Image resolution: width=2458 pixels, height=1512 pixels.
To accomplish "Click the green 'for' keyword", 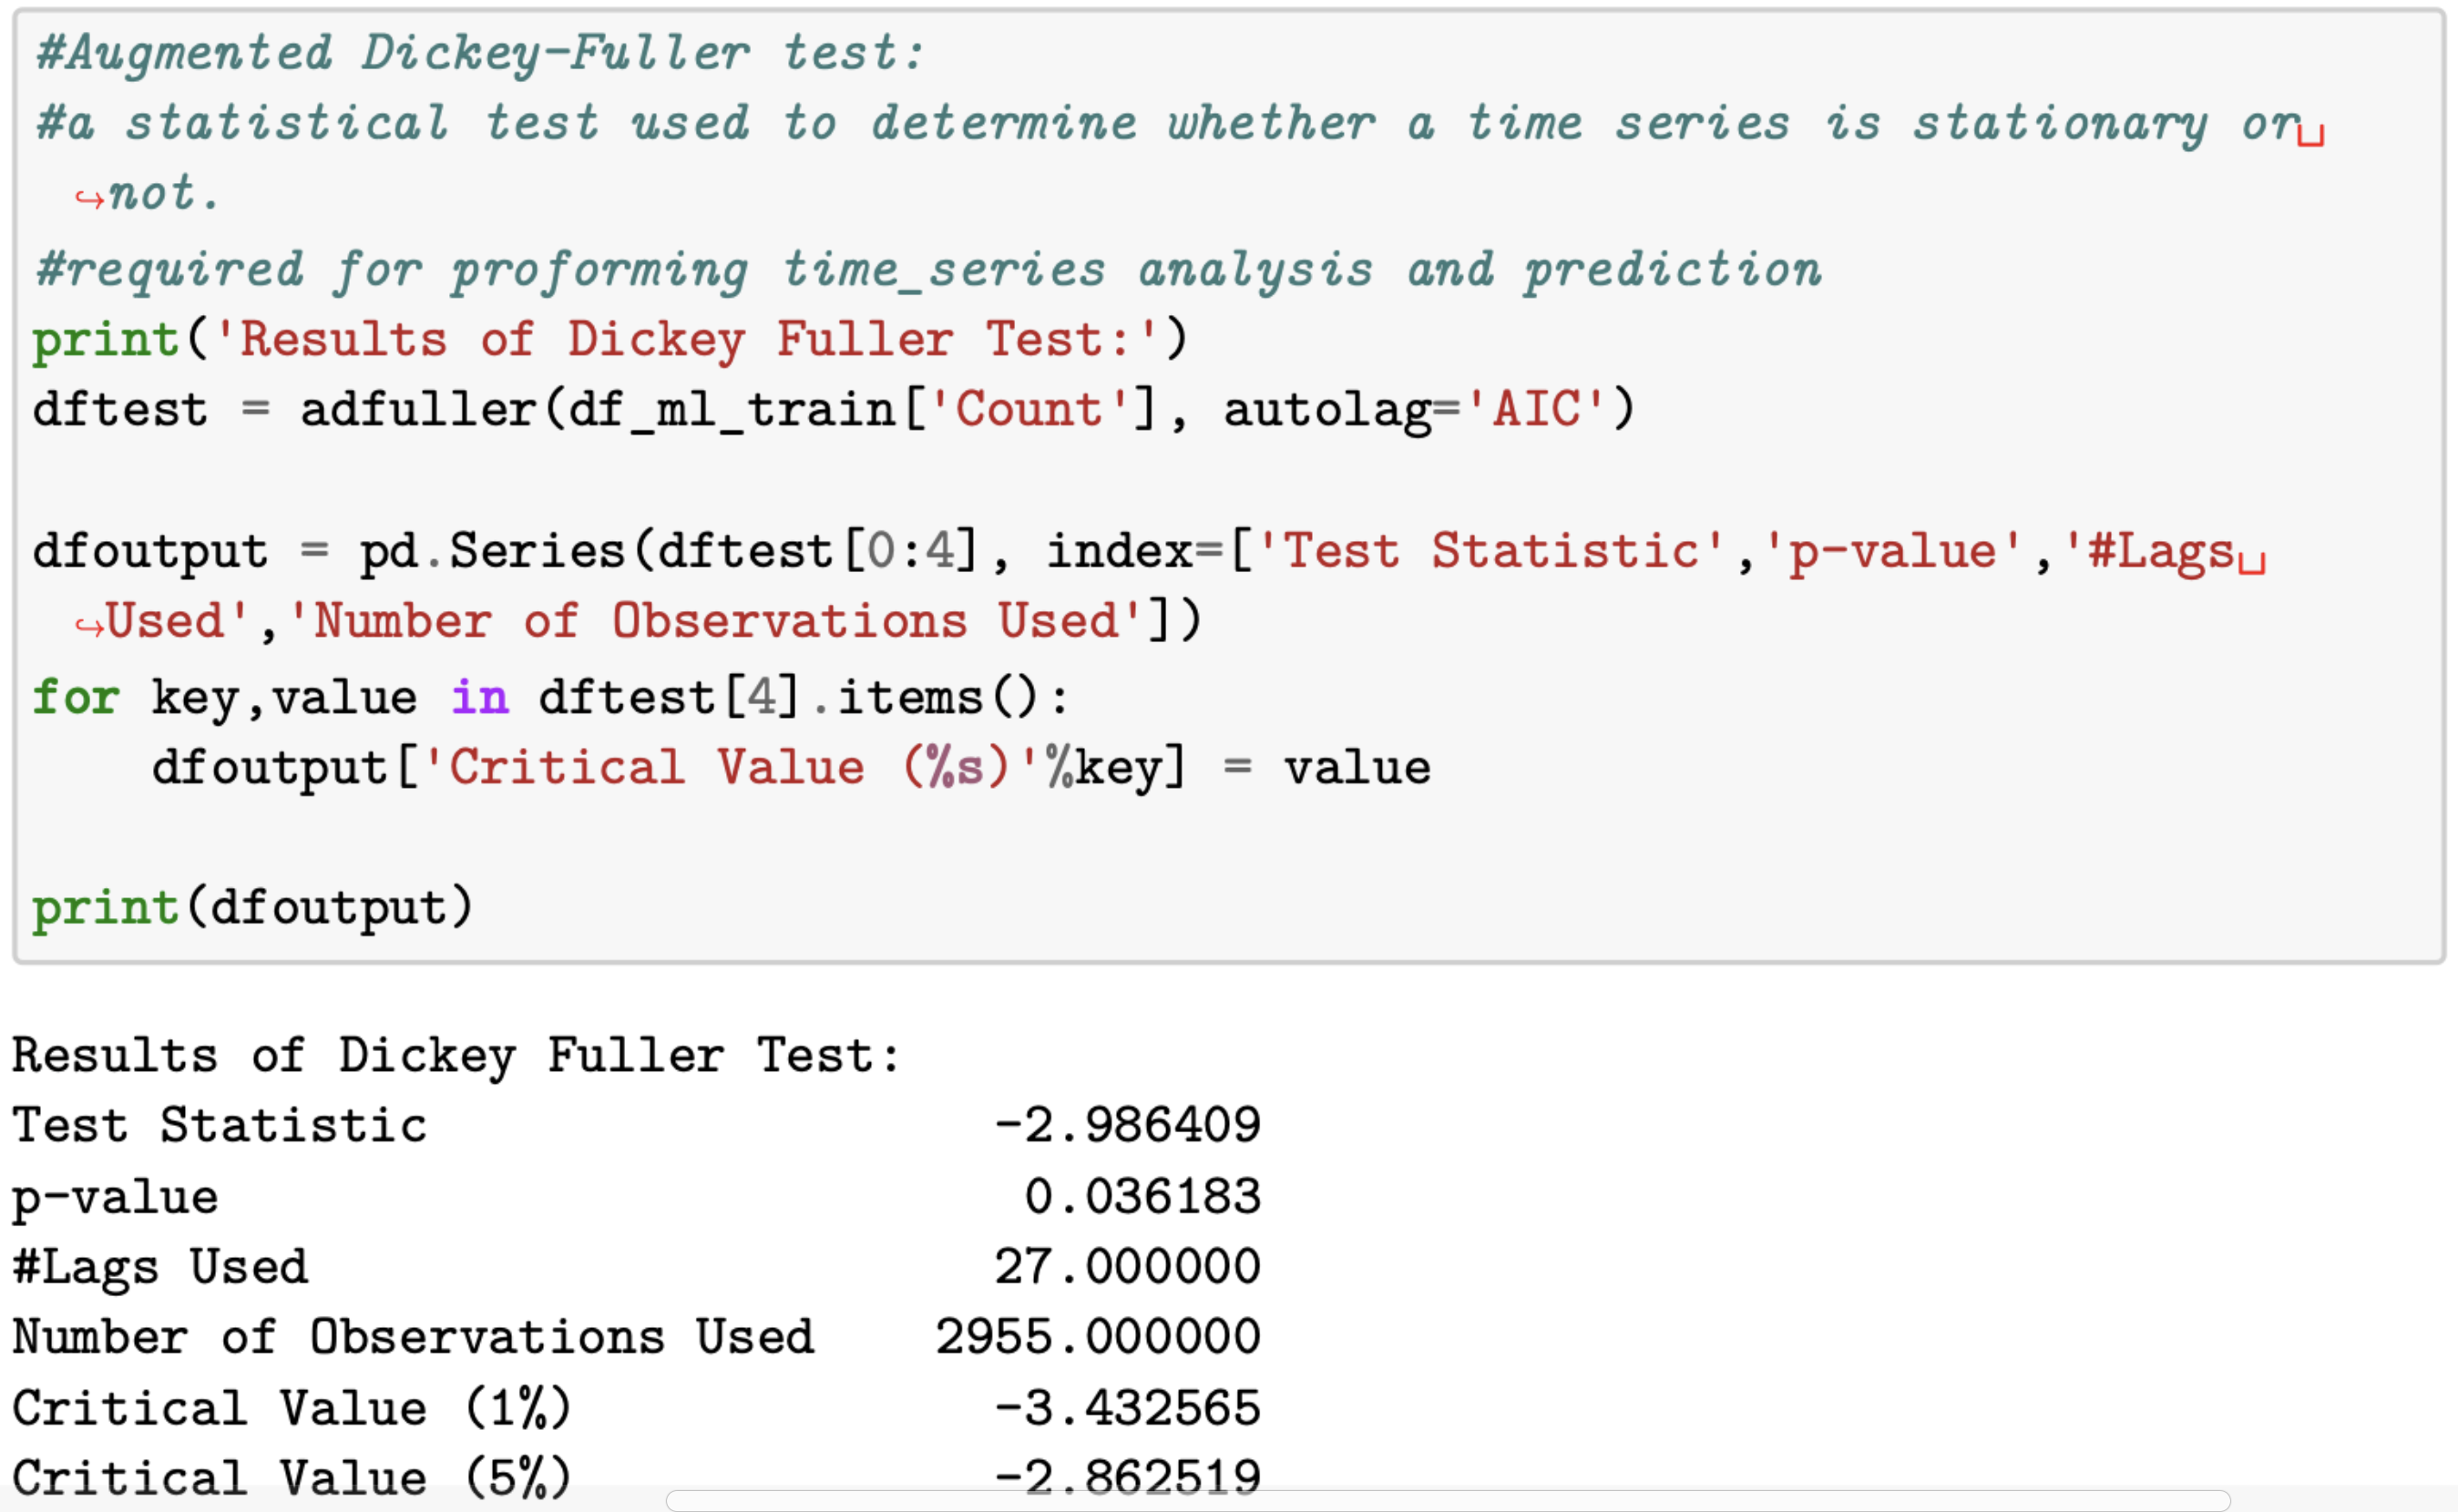I will [76, 697].
